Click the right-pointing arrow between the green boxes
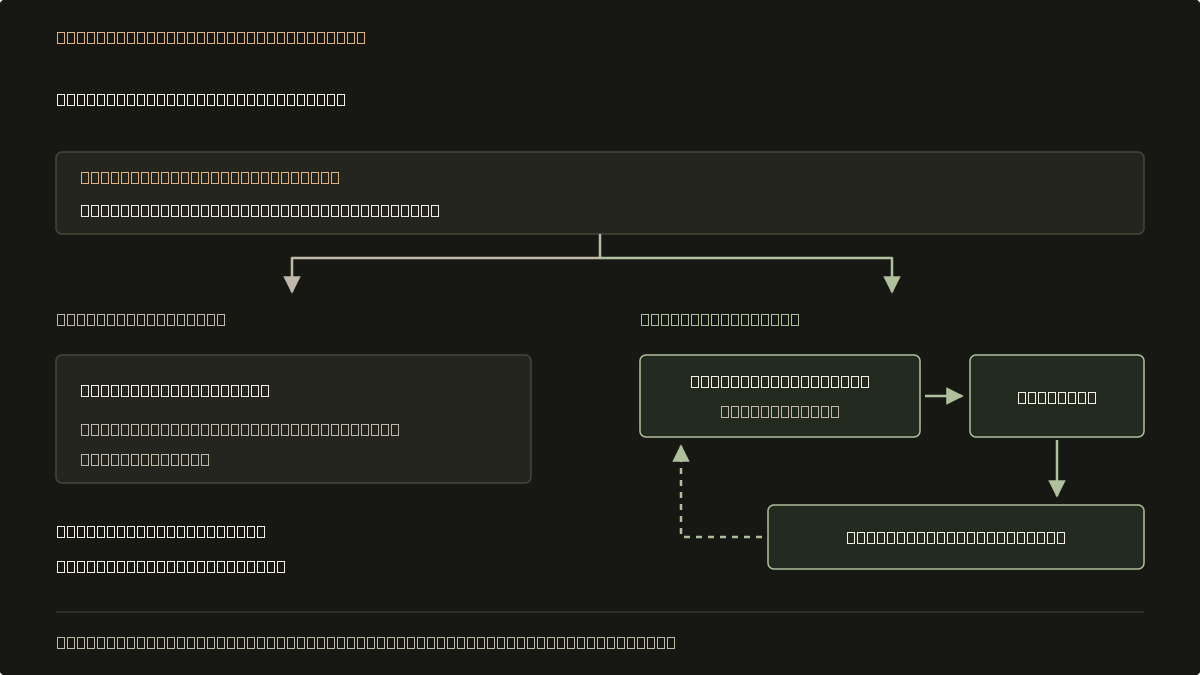 pos(944,396)
